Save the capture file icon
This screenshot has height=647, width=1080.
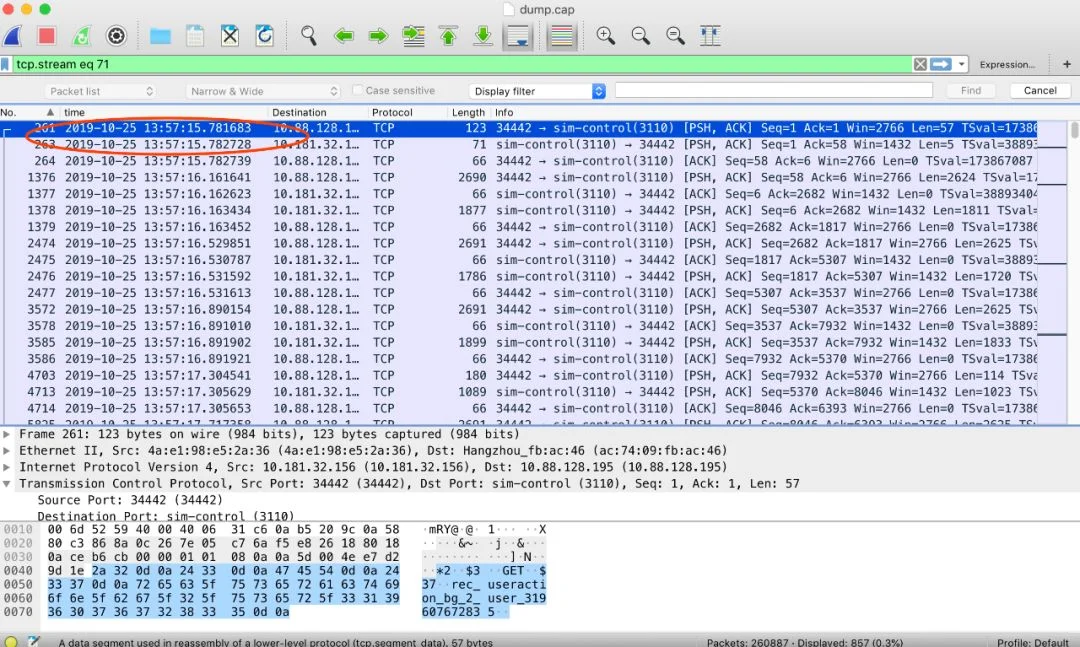195,36
